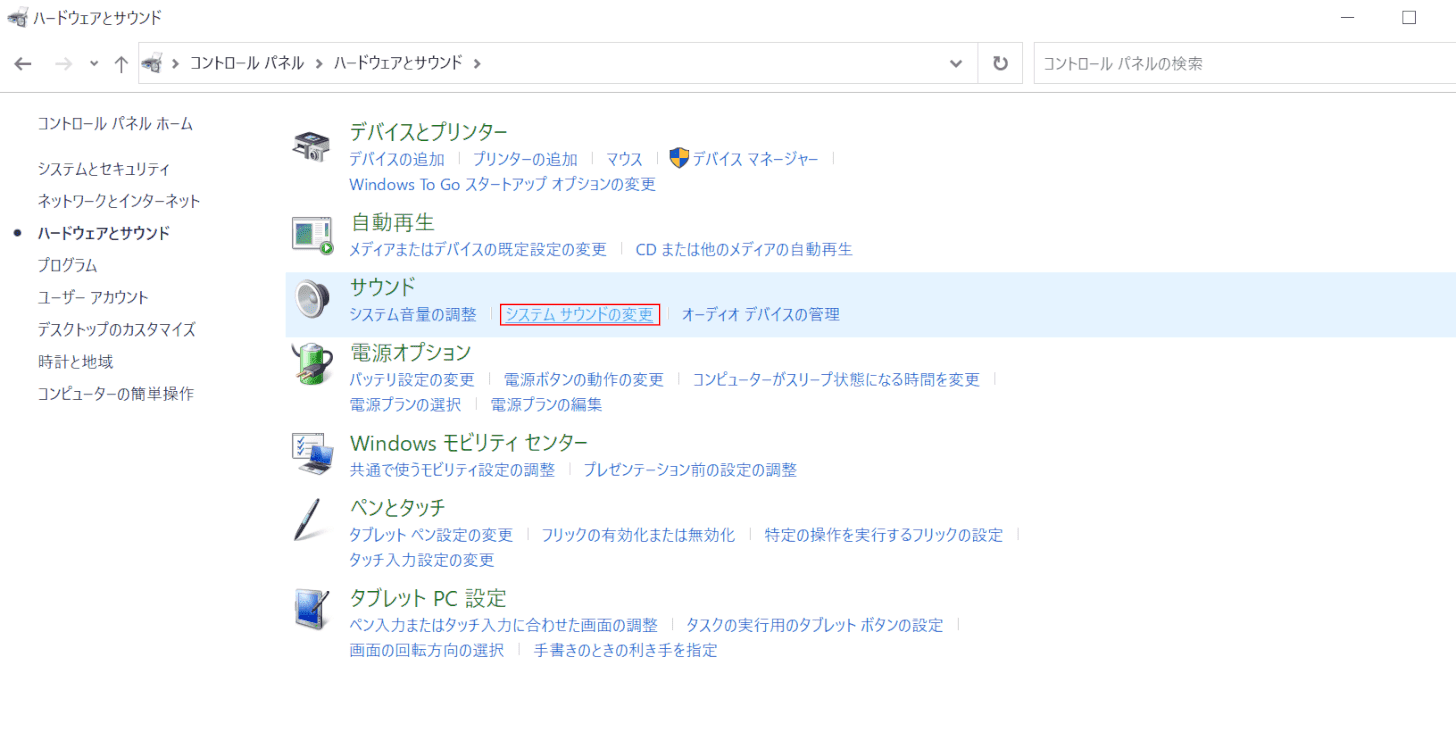Viewport: 1456px width, 732px height.
Task: Click the Windows Mobility Center icon
Action: tap(311, 453)
